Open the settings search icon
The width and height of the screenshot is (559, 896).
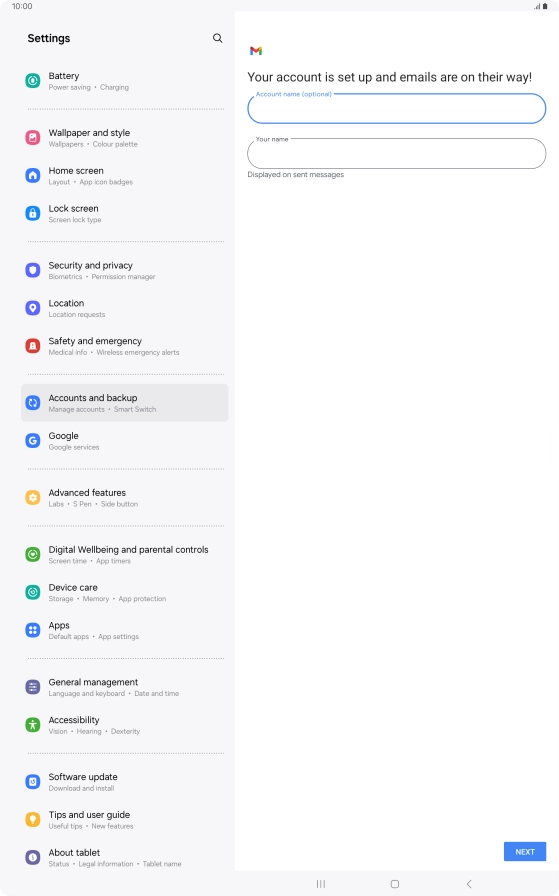tap(217, 38)
